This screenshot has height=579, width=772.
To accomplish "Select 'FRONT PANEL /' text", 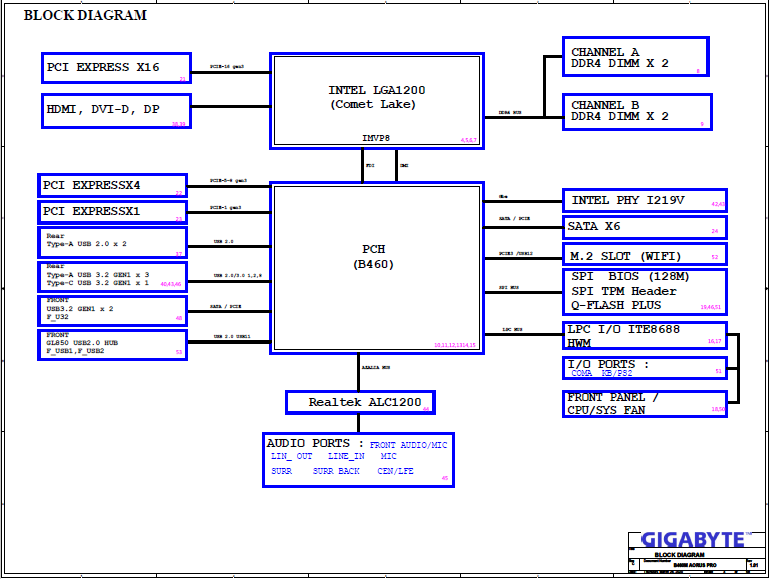I will click(x=612, y=397).
